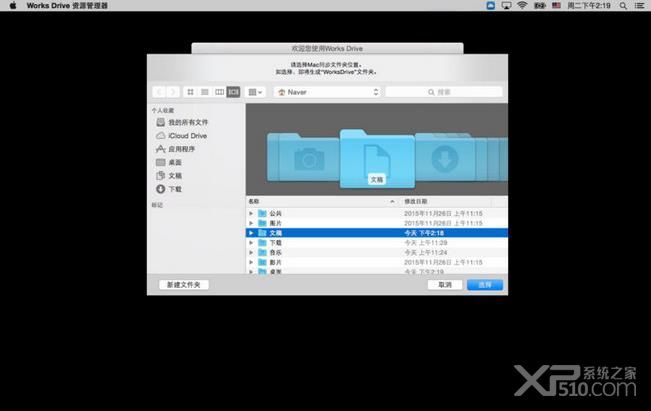The height and width of the screenshot is (411, 651).
Task: Open the item arrangement dropdown
Action: pos(255,92)
